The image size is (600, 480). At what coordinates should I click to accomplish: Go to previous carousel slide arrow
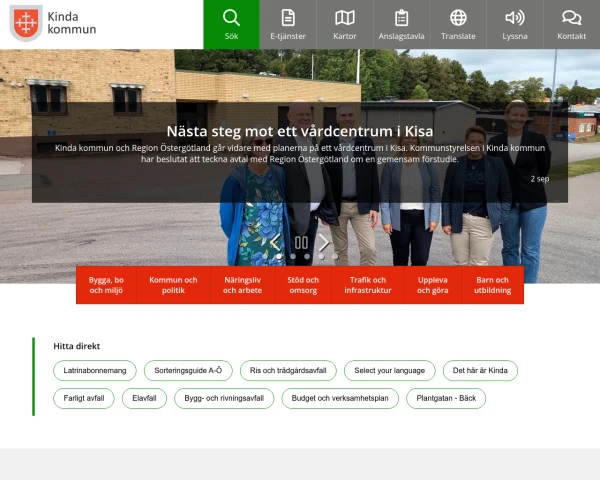[276, 242]
